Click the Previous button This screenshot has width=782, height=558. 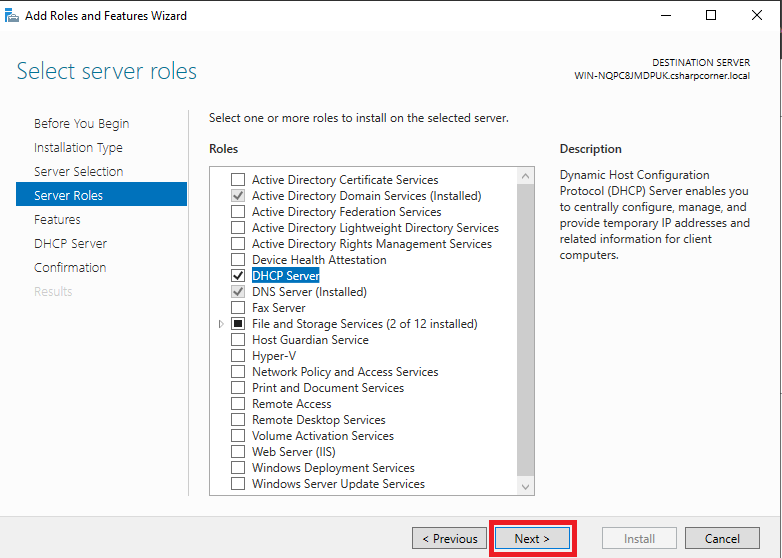coord(449,539)
